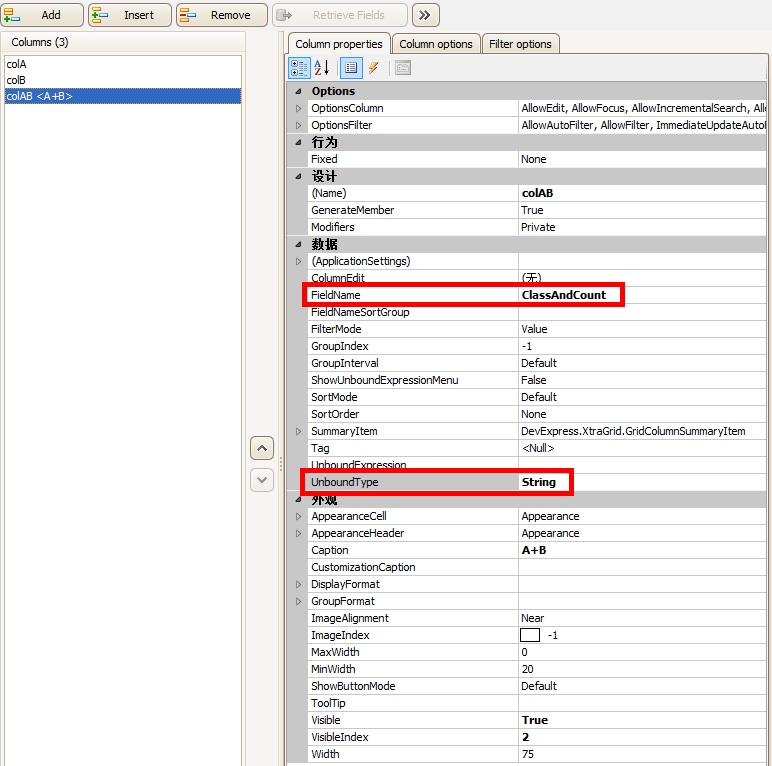This screenshot has height=766, width=772.
Task: Click the Fixed value None
Action: click(534, 159)
